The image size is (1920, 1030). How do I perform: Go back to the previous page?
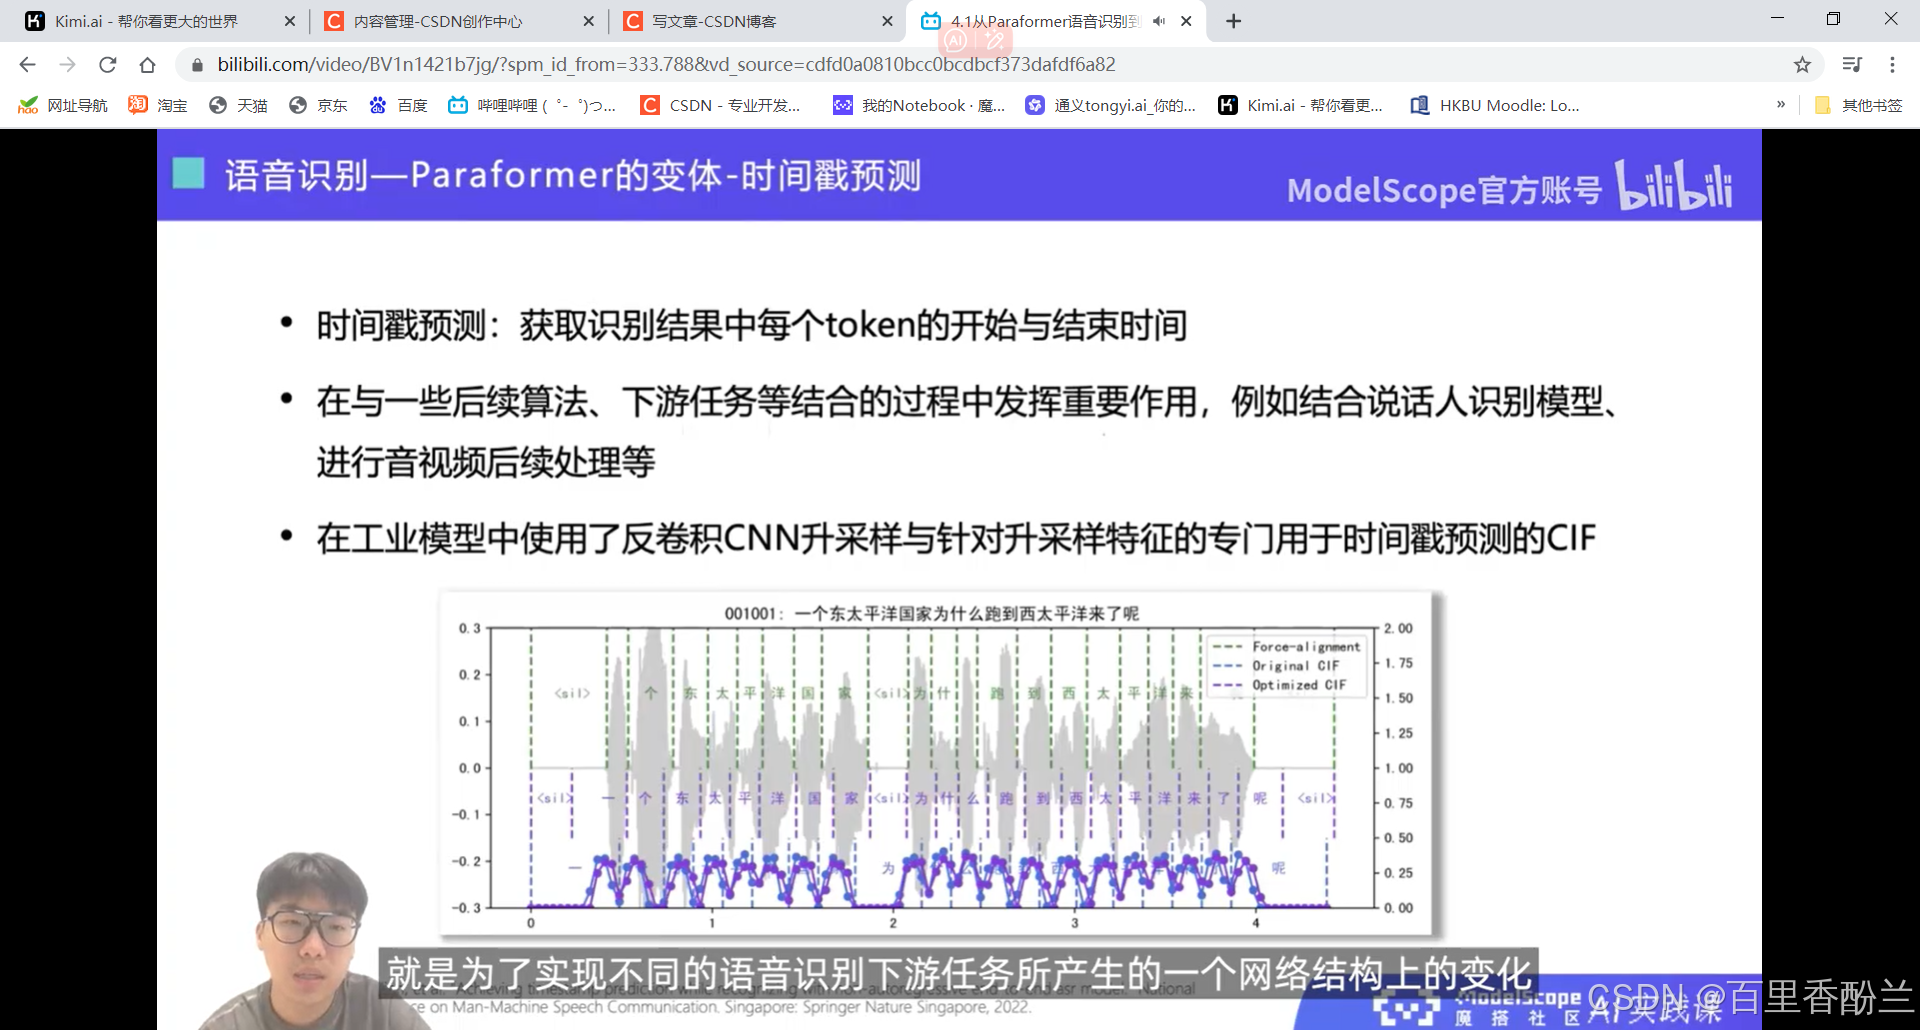pos(27,65)
